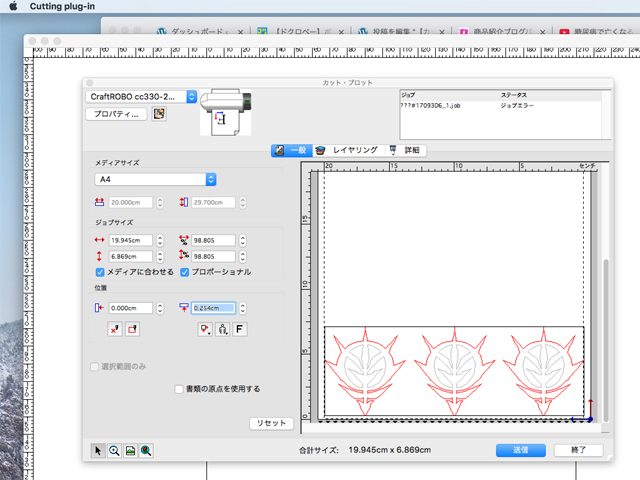640x480 pixels.
Task: Click the zoom to selection tool
Action: (146, 451)
